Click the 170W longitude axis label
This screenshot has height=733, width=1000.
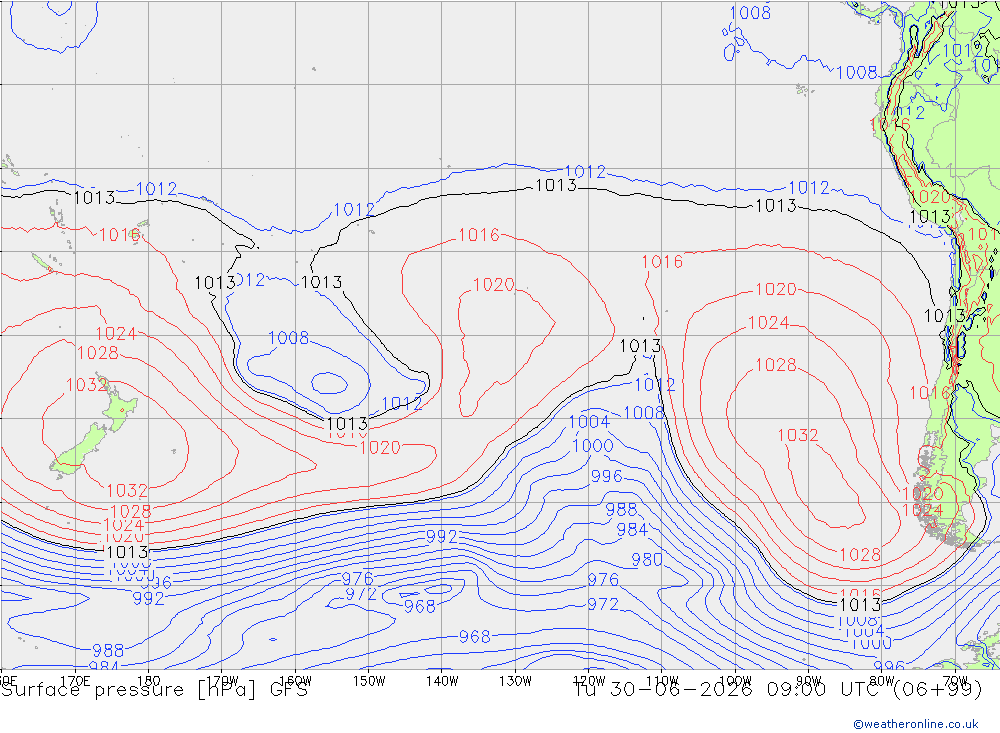(x=222, y=681)
